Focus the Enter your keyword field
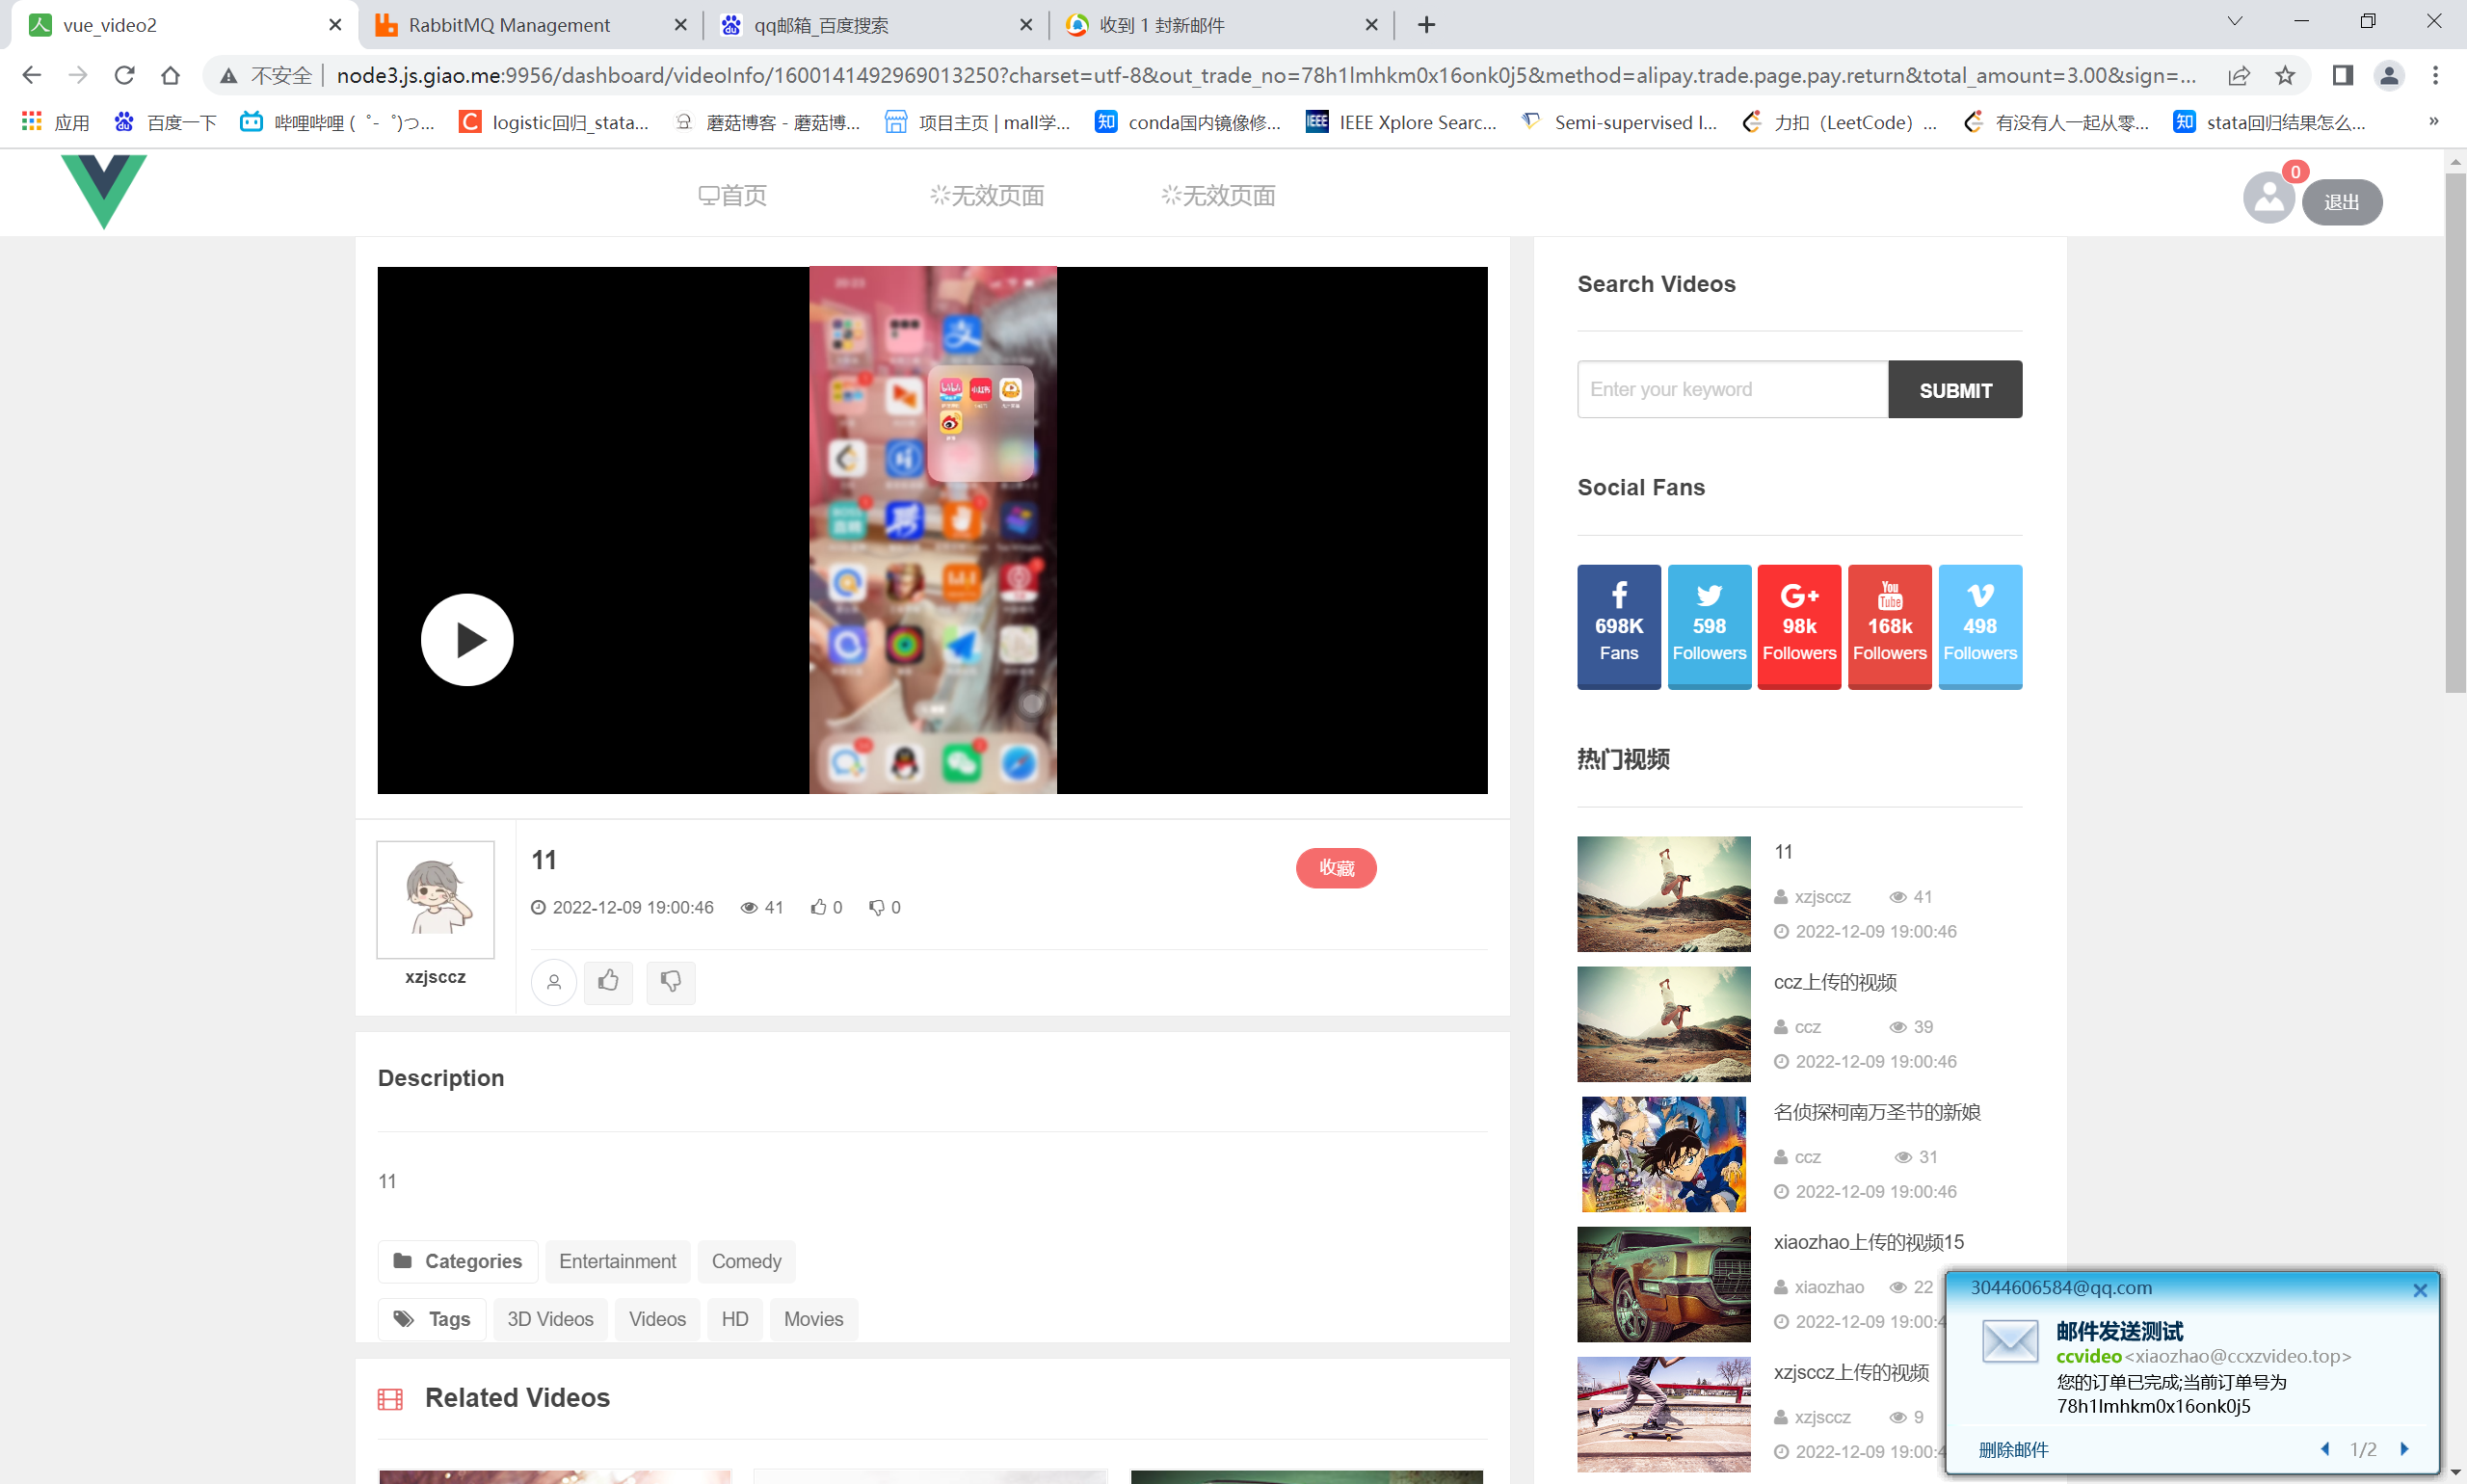 pos(1732,389)
